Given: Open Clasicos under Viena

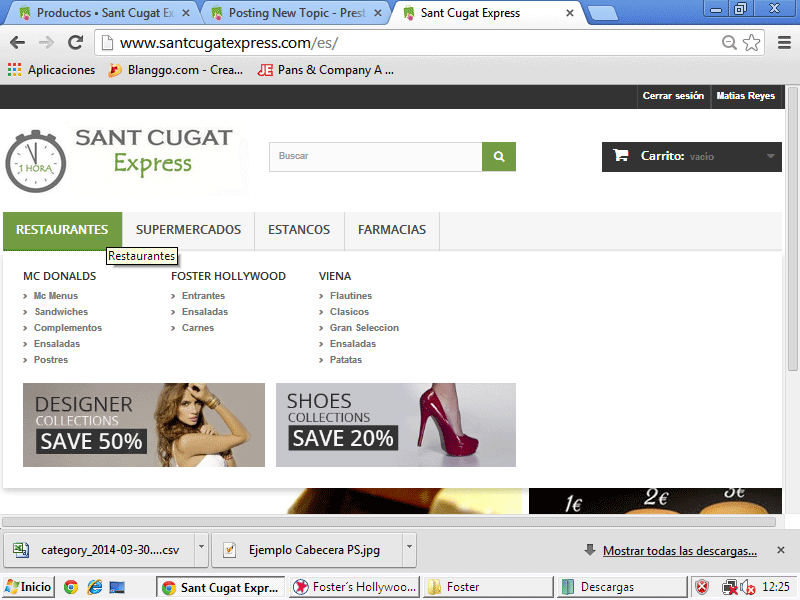Looking at the screenshot, I should 349,312.
